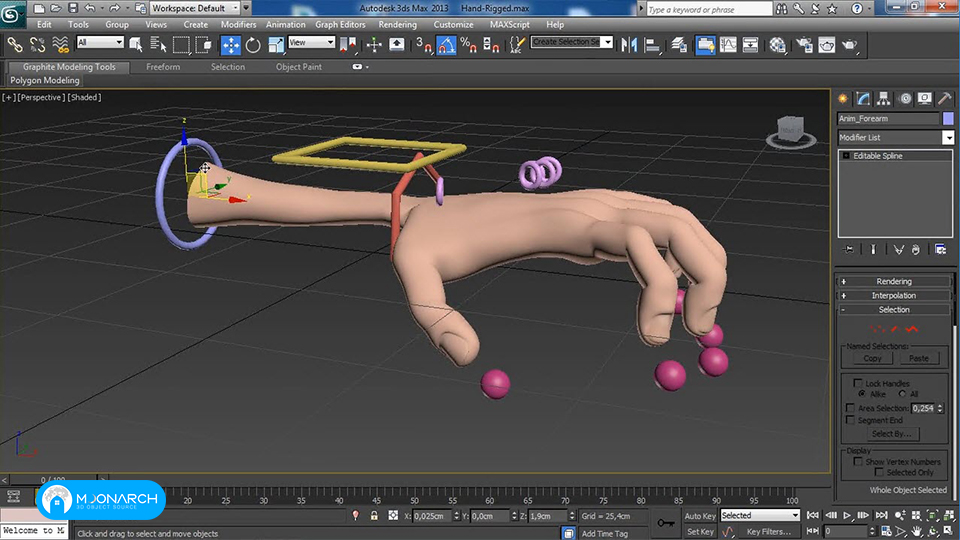Open the Material Editor icon
960x540 pixels.
(778, 45)
